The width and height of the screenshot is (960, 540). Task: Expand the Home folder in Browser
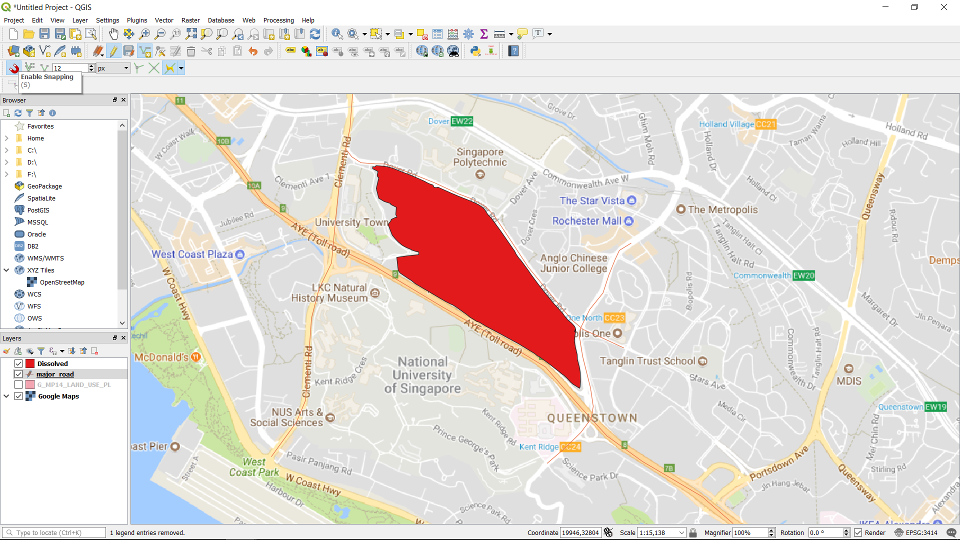(6, 138)
